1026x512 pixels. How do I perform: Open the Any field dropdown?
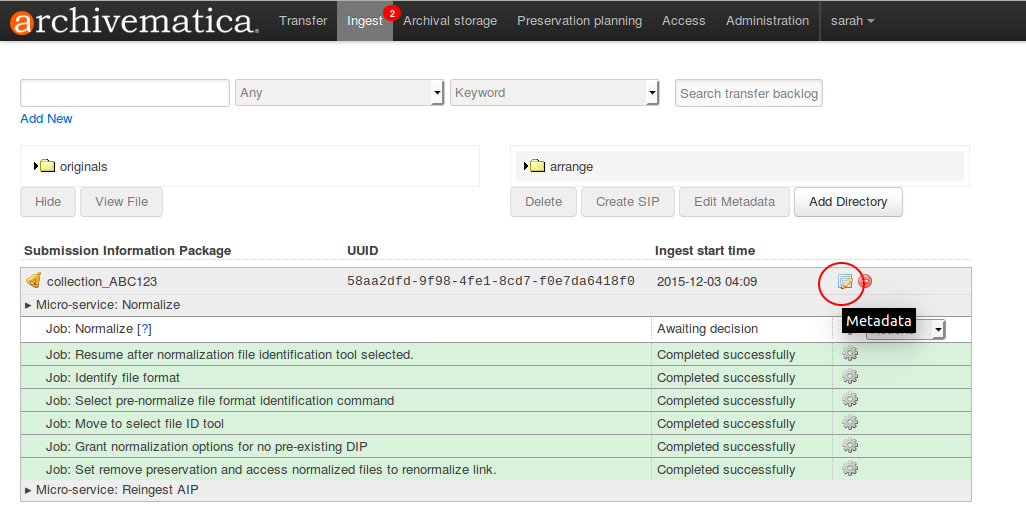(x=339, y=93)
